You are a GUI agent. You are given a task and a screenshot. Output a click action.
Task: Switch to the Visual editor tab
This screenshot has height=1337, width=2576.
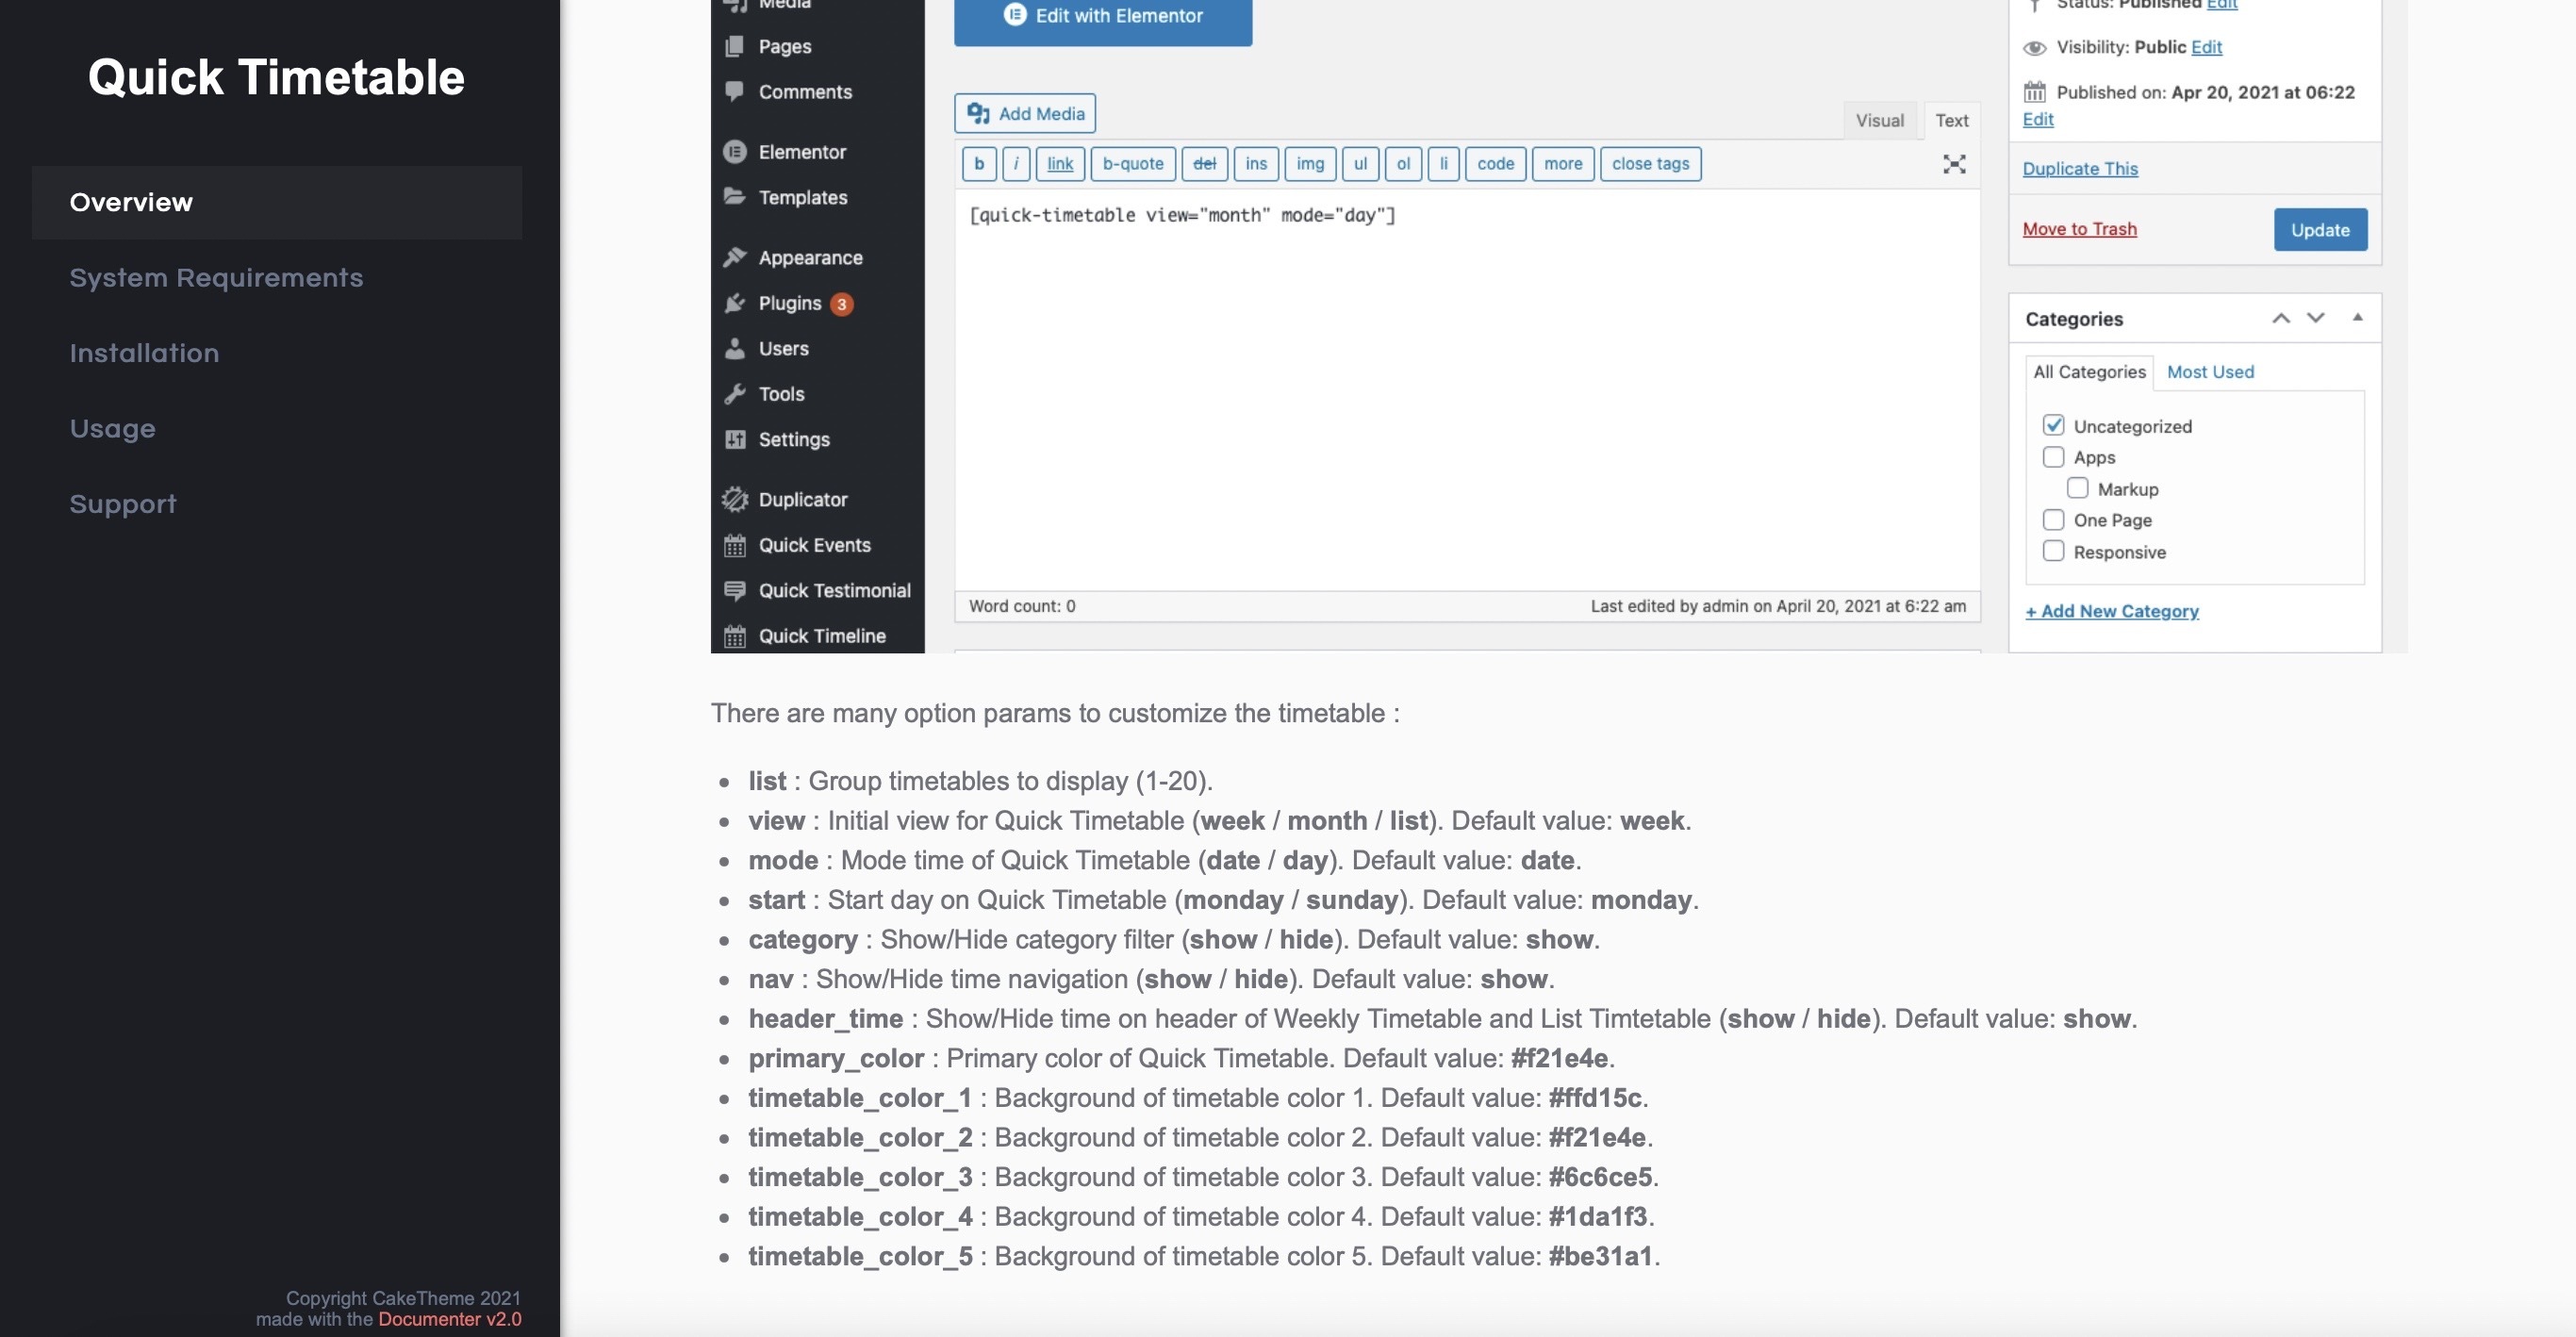(1879, 120)
